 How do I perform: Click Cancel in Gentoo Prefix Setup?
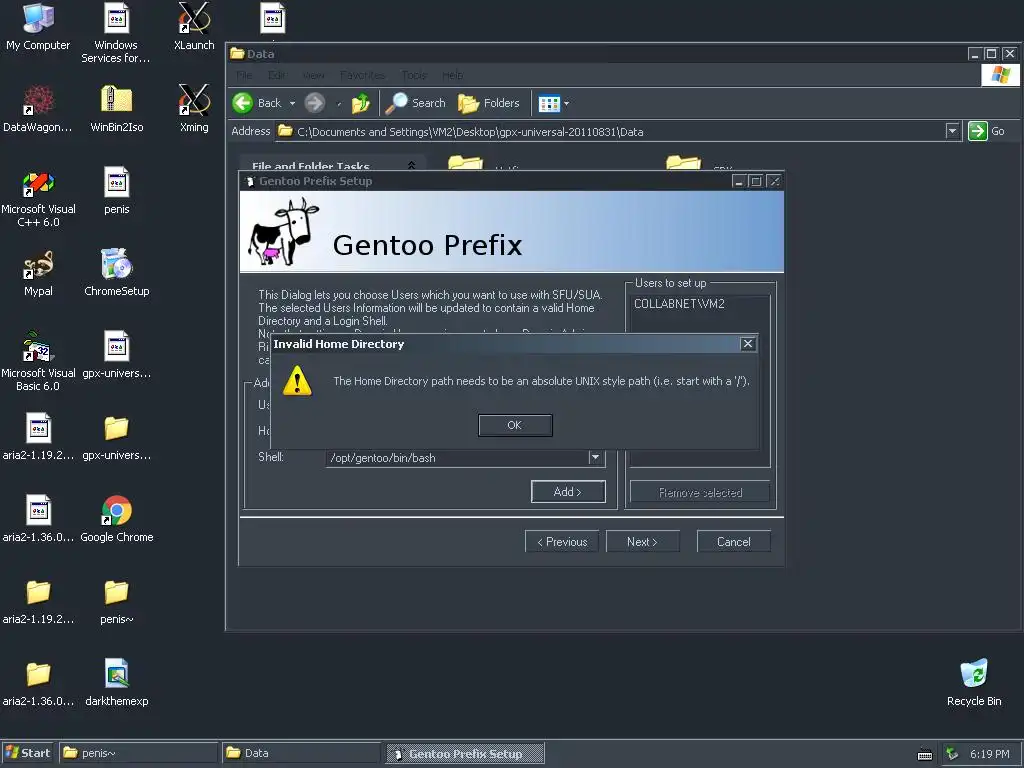click(733, 541)
